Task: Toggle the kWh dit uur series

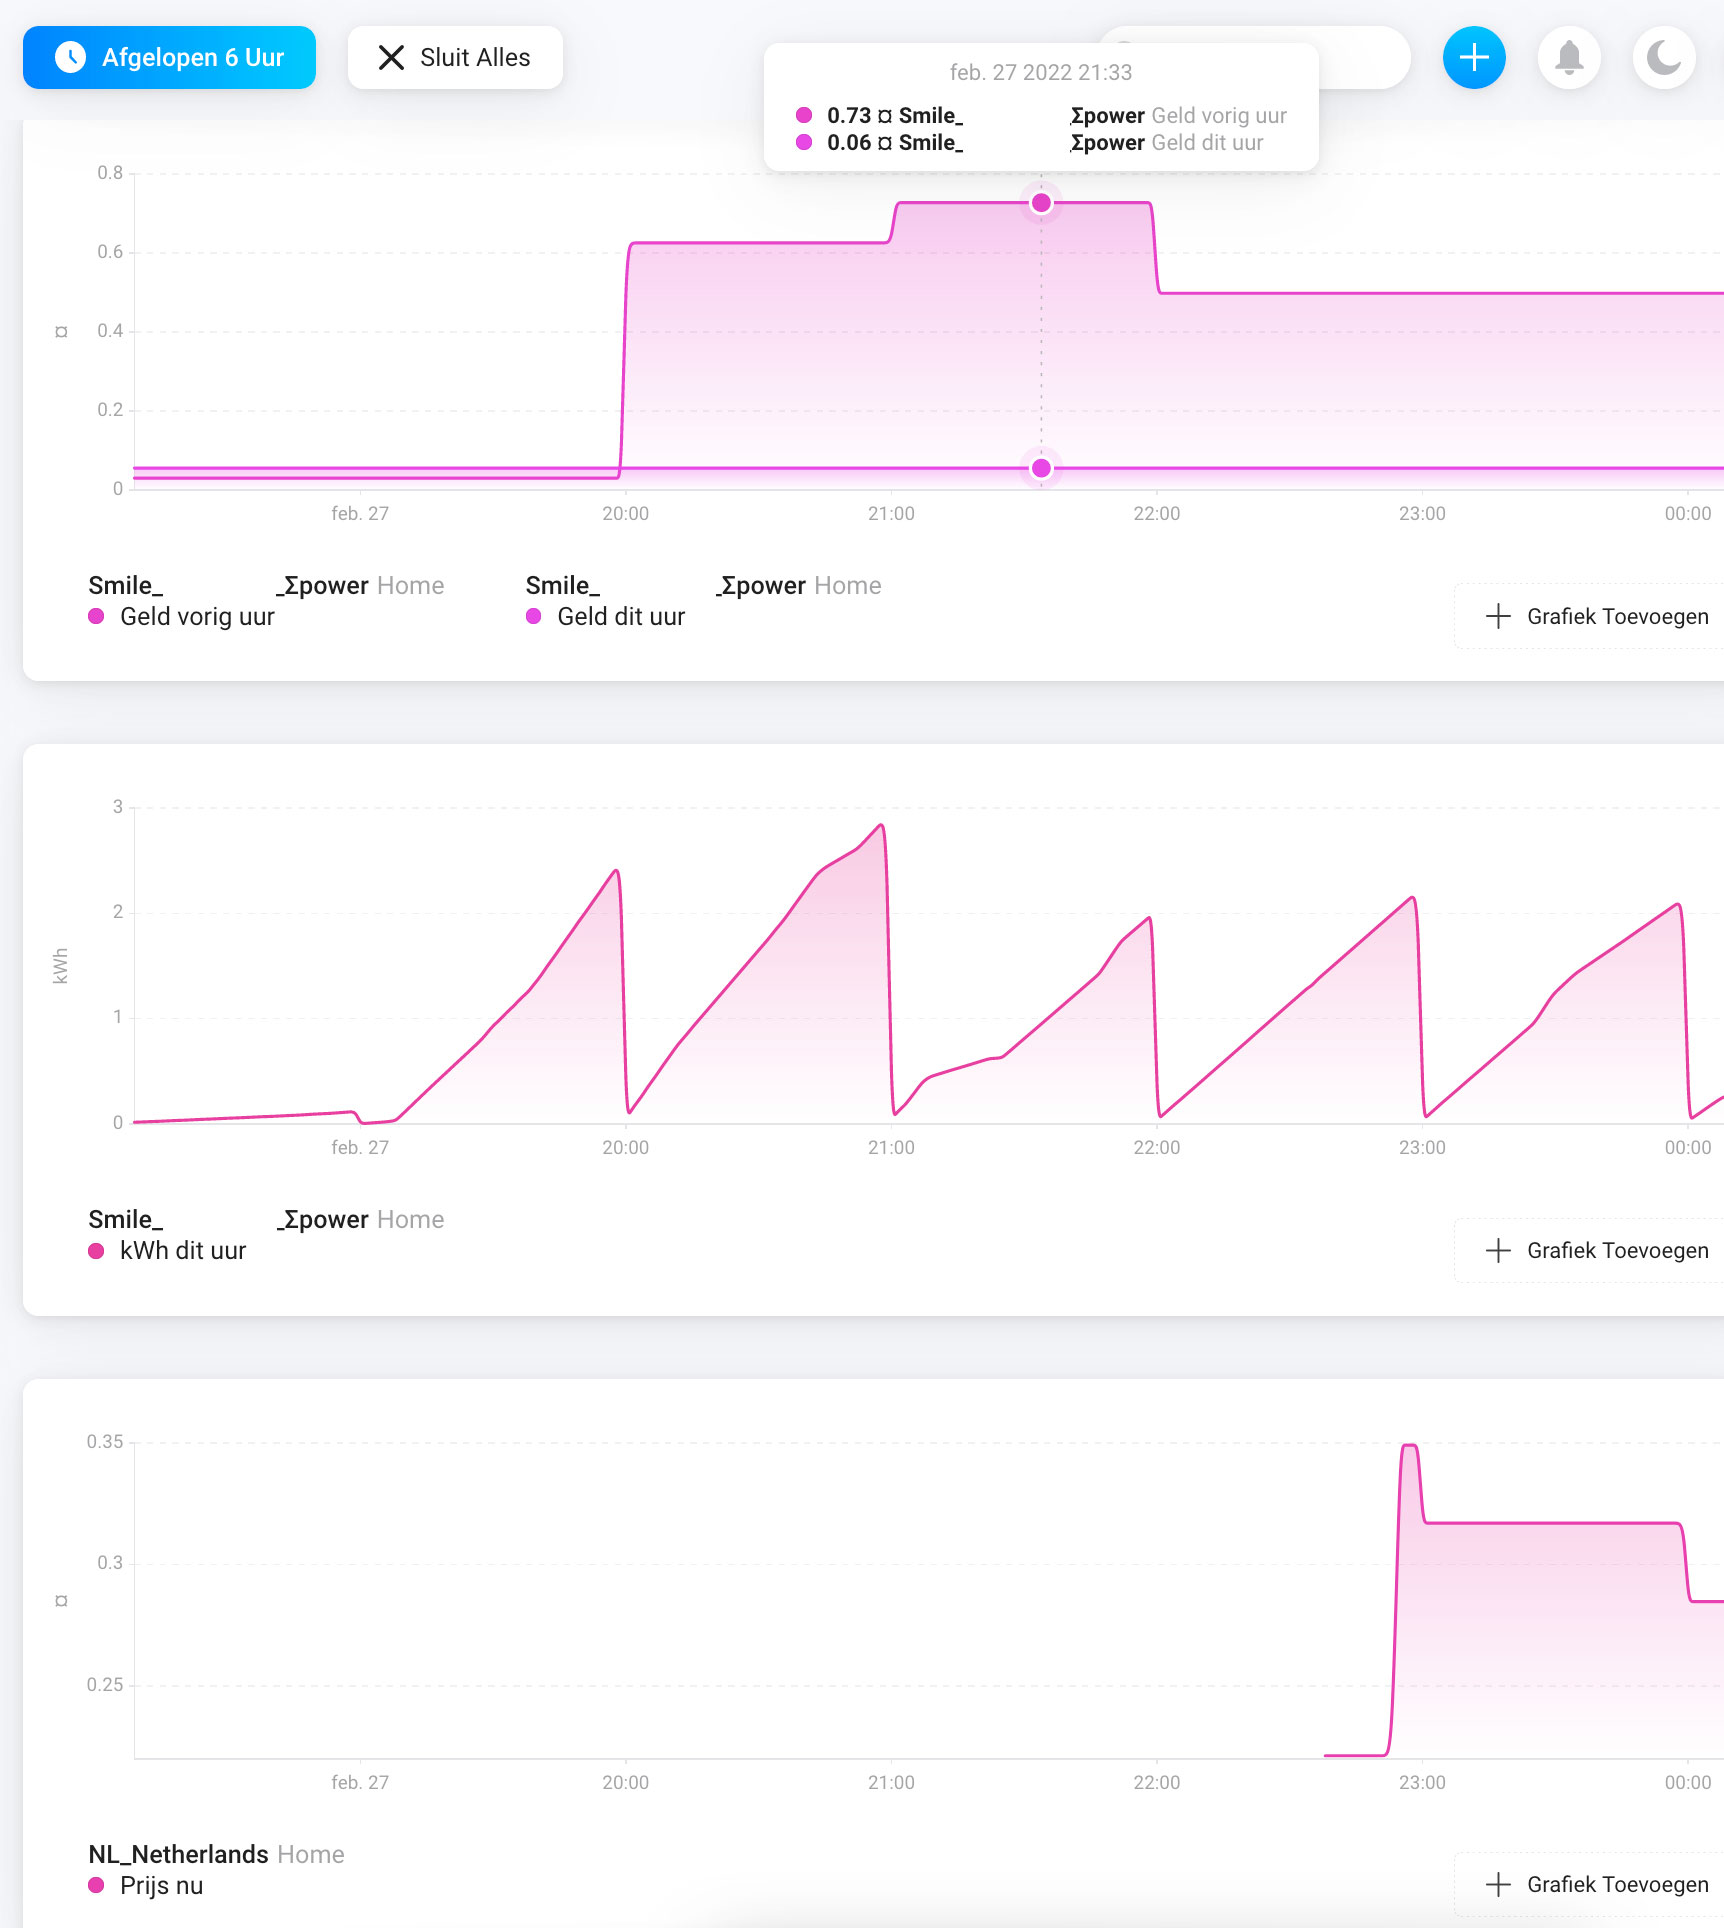Action: point(168,1250)
